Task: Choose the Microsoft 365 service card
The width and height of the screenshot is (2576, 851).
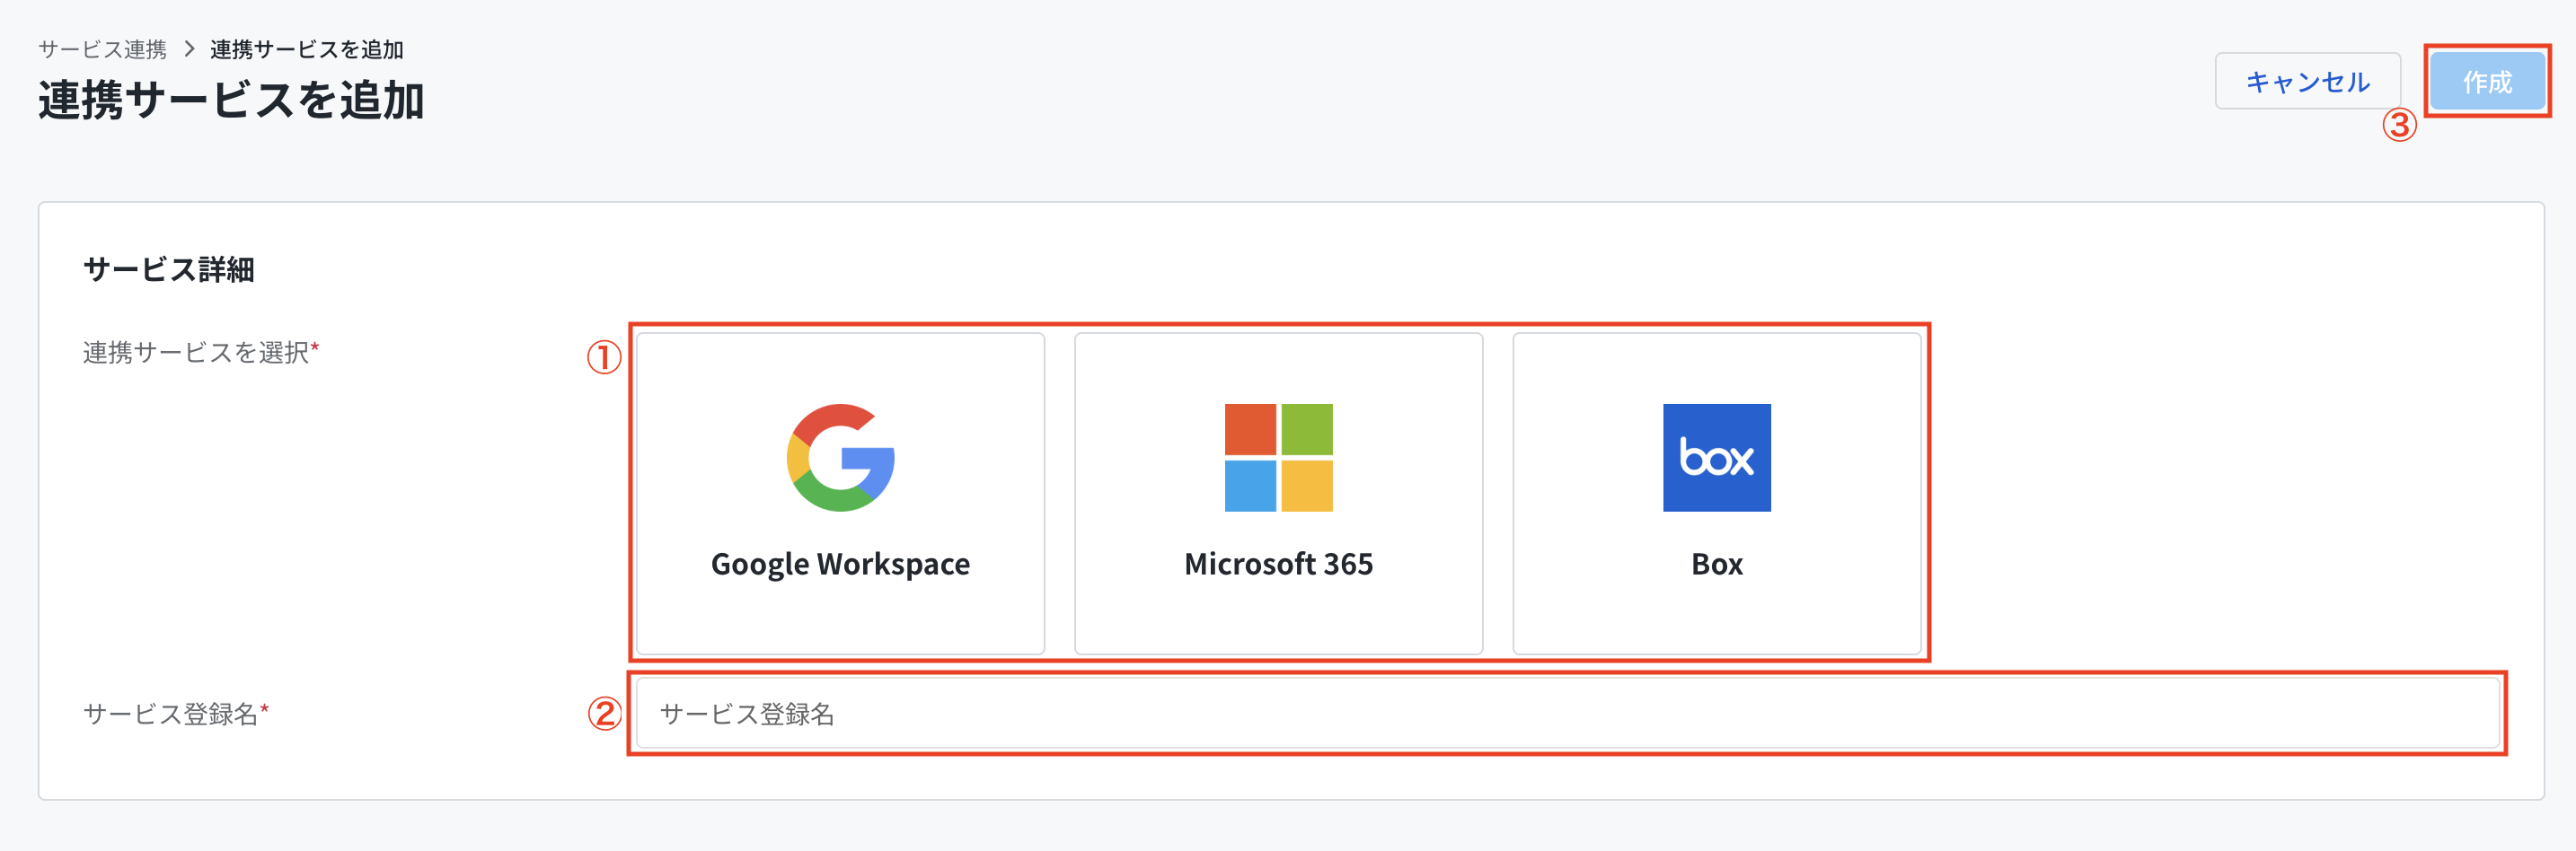Action: pos(1278,493)
